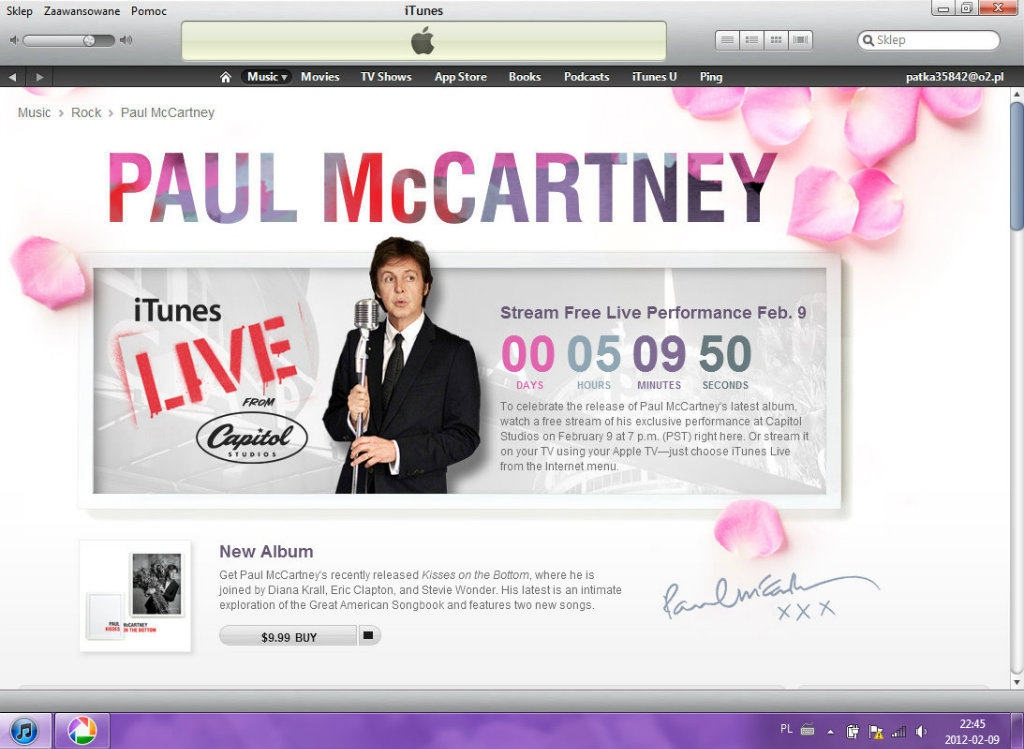Navigate forward with the right arrow

coord(40,77)
